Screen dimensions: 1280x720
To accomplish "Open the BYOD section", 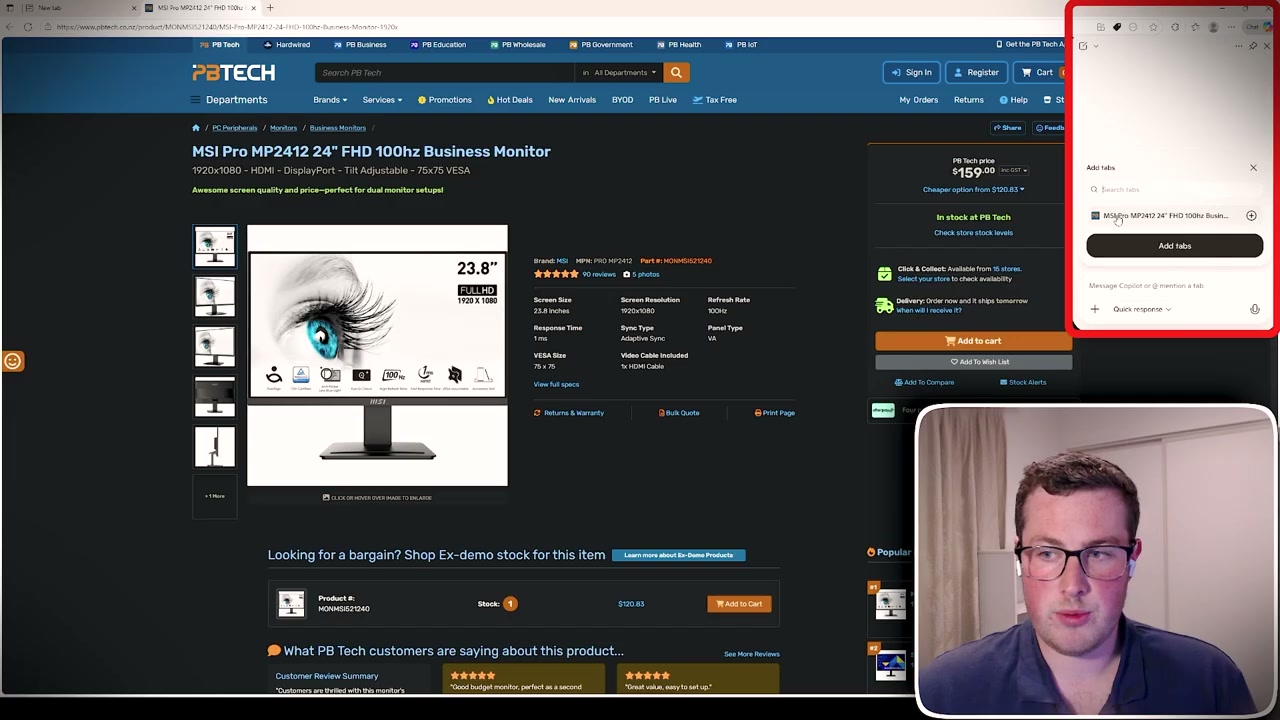I will point(622,100).
